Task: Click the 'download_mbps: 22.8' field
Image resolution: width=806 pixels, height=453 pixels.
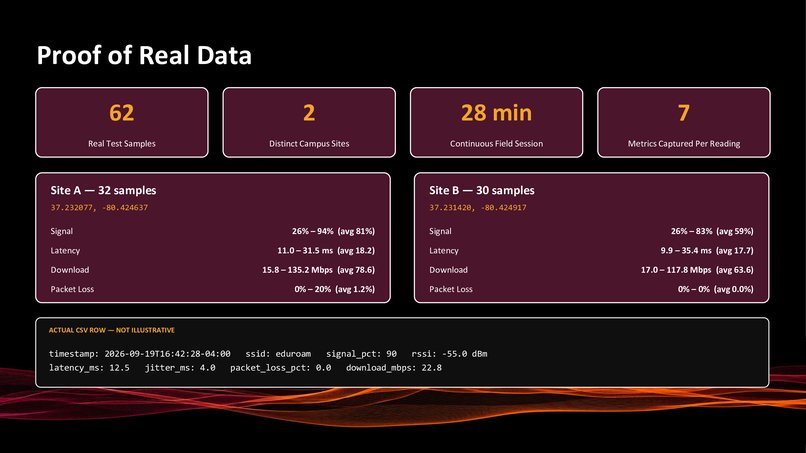Action: point(394,368)
